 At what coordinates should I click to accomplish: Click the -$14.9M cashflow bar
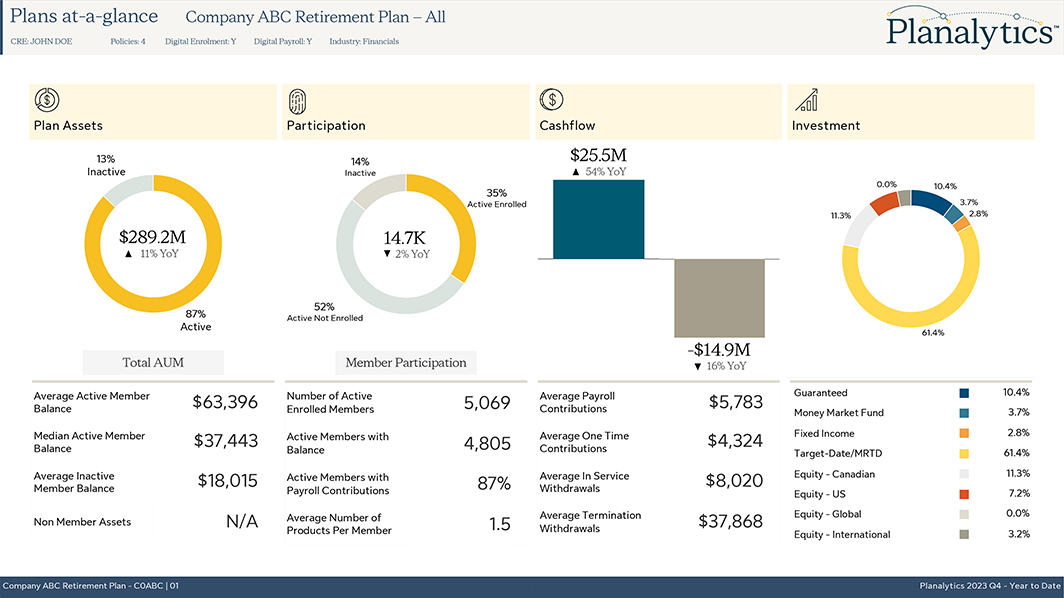pos(720,297)
